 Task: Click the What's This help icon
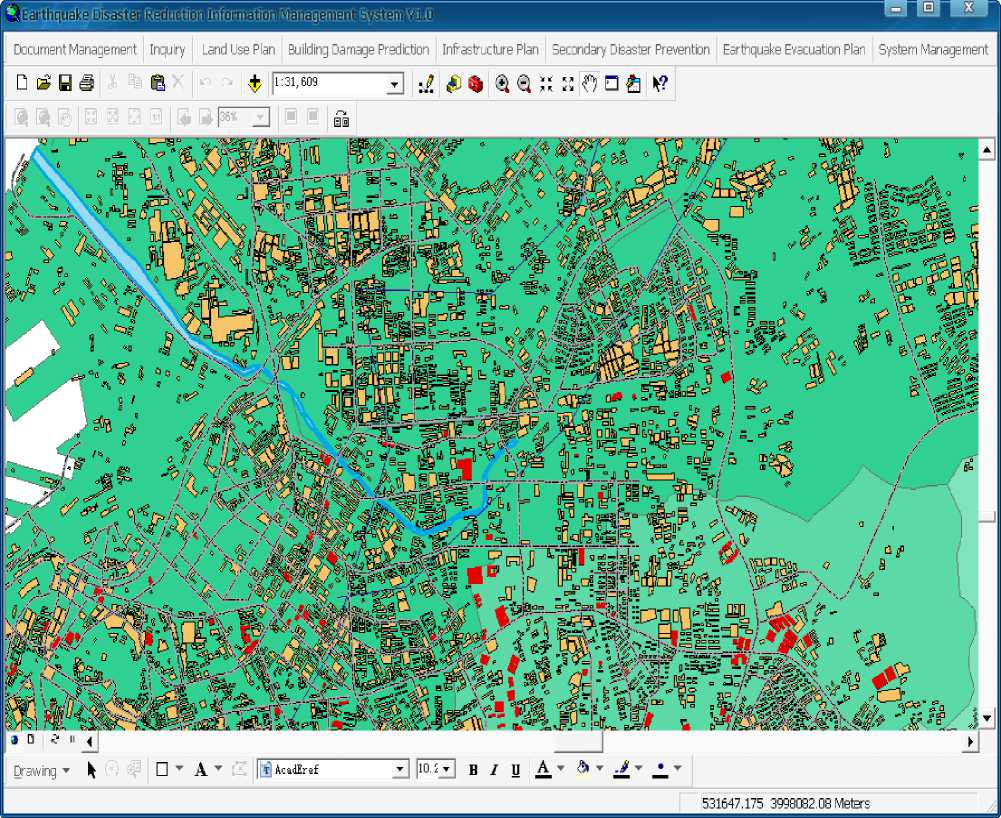[x=659, y=84]
